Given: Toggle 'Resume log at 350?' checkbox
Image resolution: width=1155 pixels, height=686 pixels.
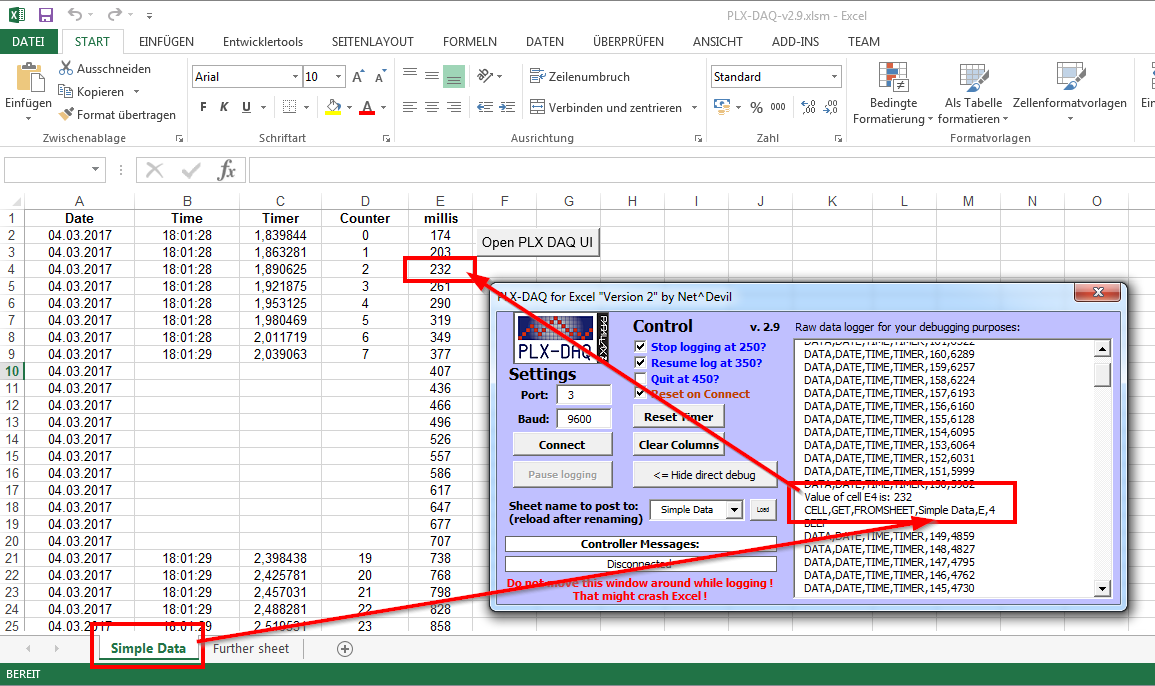Looking at the screenshot, I should [640, 363].
